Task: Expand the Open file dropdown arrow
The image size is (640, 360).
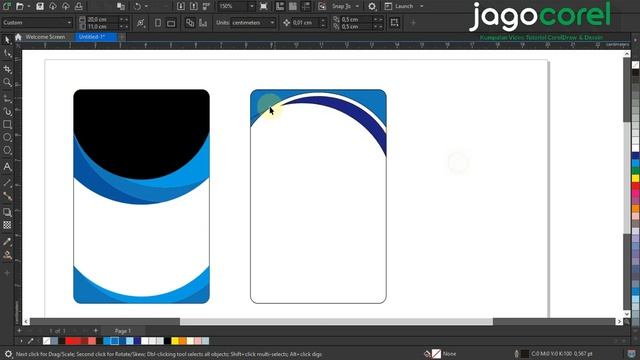Action: click(29, 6)
